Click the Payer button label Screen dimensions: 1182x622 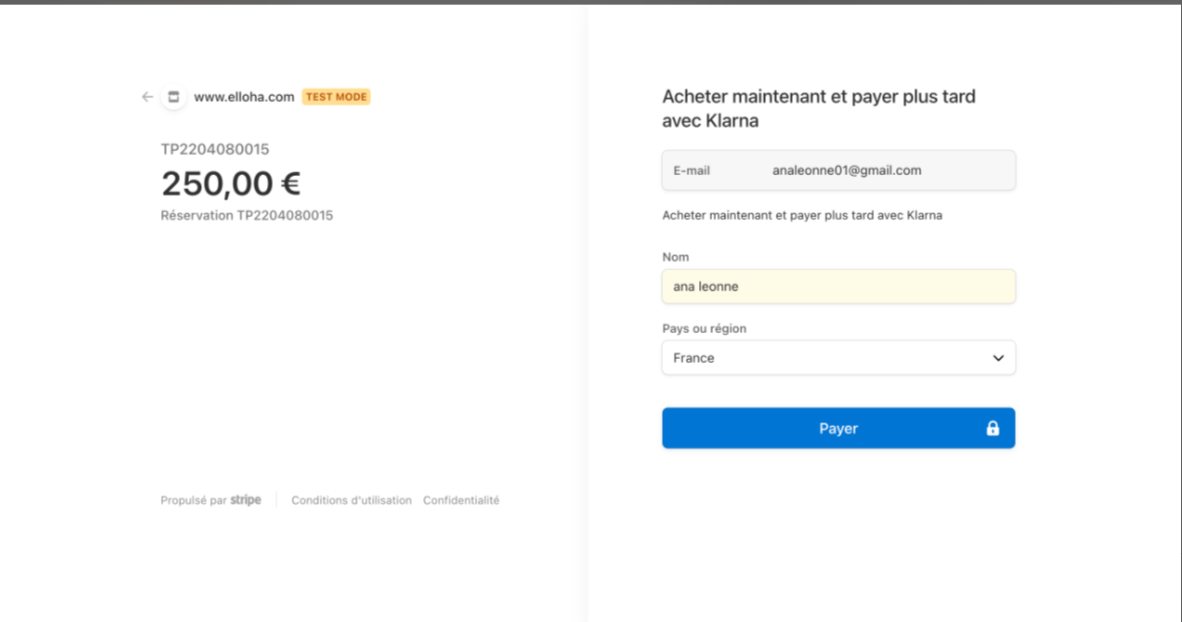click(838, 428)
